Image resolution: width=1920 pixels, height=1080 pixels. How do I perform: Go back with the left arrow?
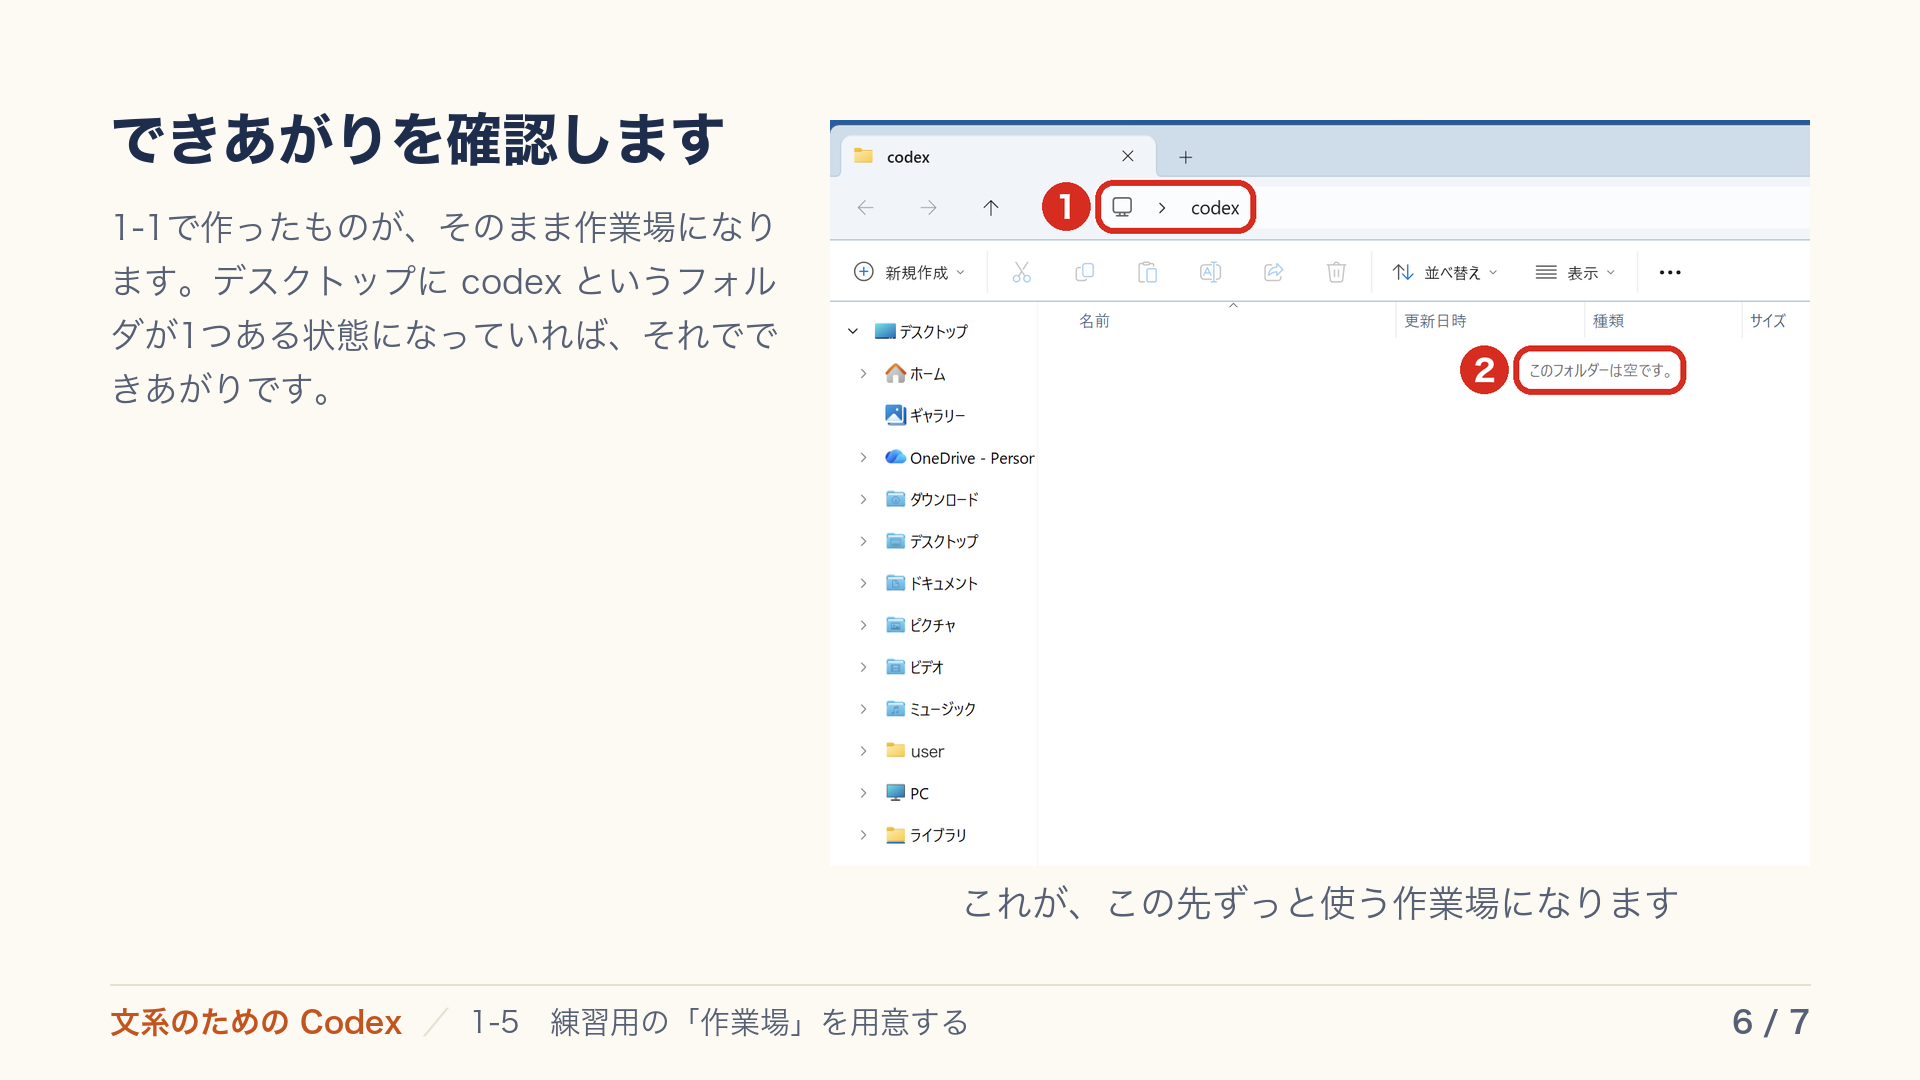pyautogui.click(x=866, y=208)
